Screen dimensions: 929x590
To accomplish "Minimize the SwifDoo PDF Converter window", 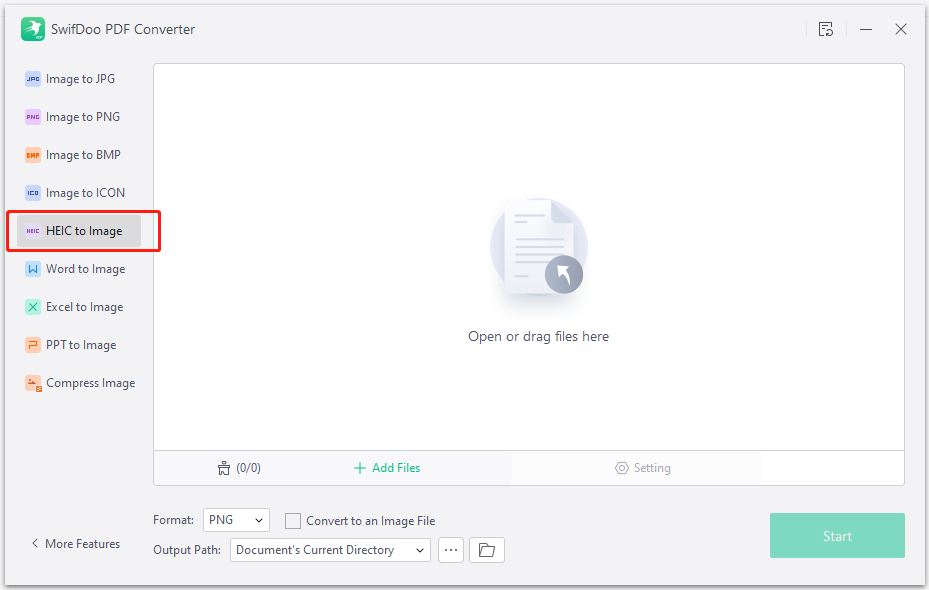I will tap(866, 29).
